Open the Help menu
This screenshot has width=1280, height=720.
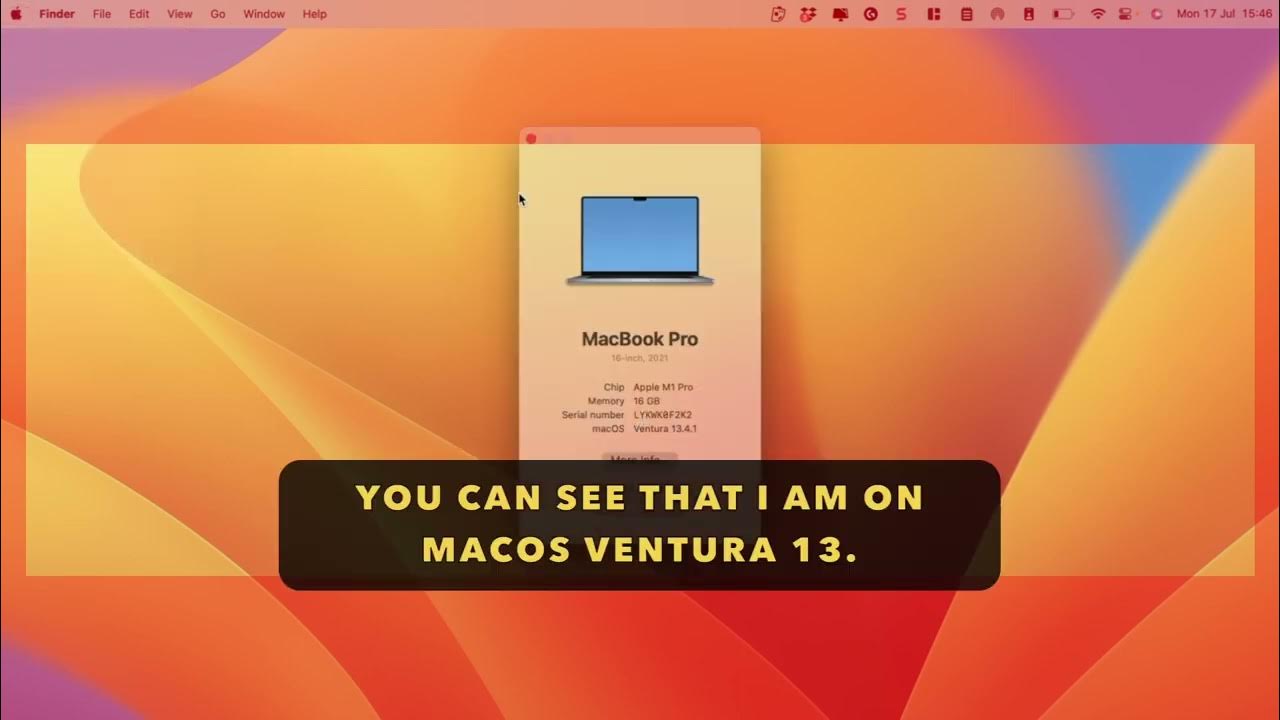pos(315,14)
